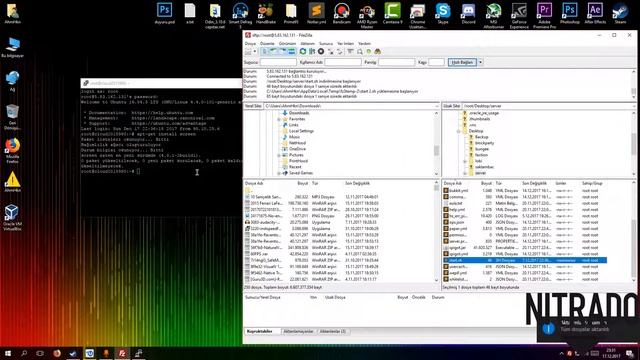Open Adobe Premiere Pro desktop shortcut
Image resolution: width=640 pixels, height=360 pixels.
(x=544, y=16)
